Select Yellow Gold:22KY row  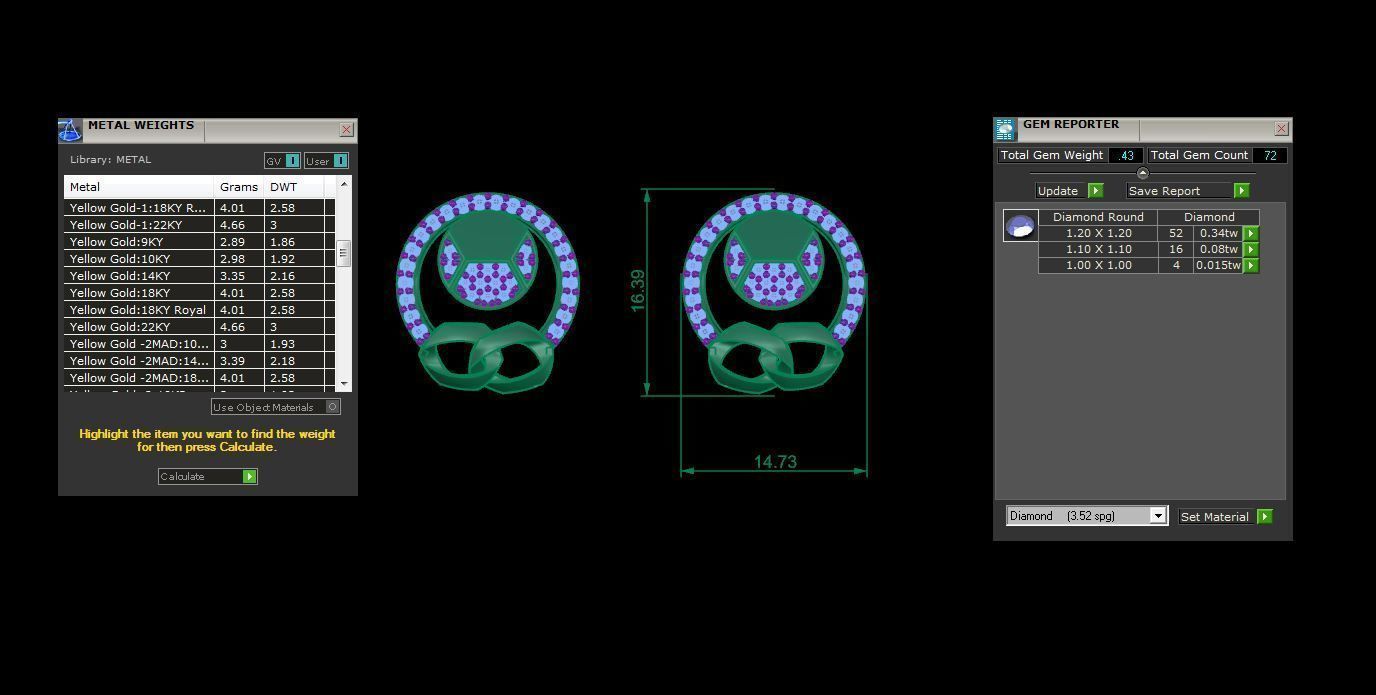[199, 327]
